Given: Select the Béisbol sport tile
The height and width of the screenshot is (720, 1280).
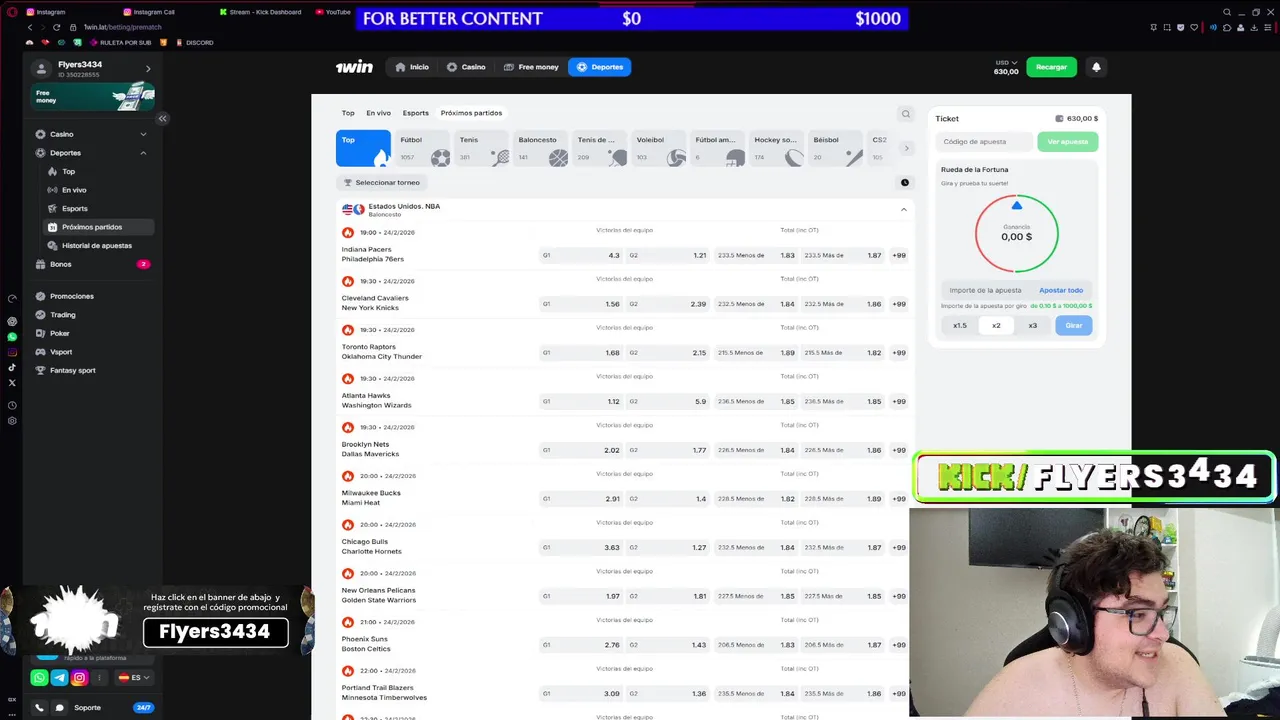Looking at the screenshot, I should click(837, 149).
